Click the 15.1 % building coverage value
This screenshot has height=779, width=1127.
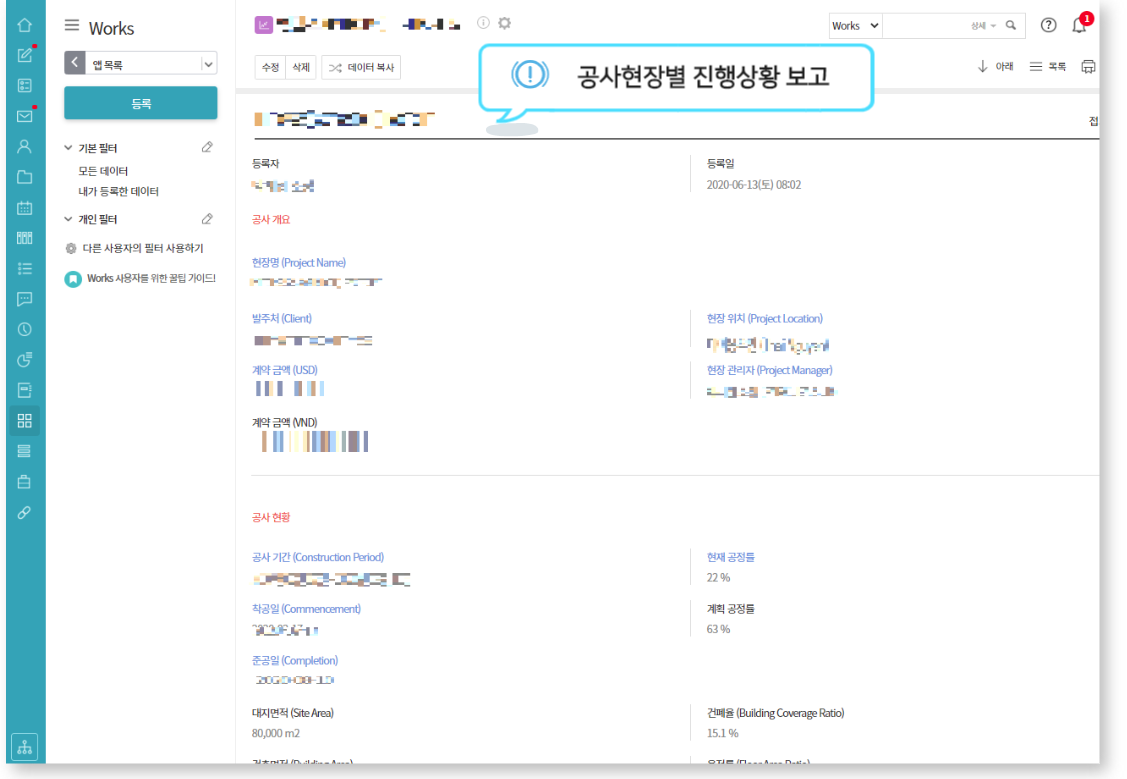click(722, 733)
